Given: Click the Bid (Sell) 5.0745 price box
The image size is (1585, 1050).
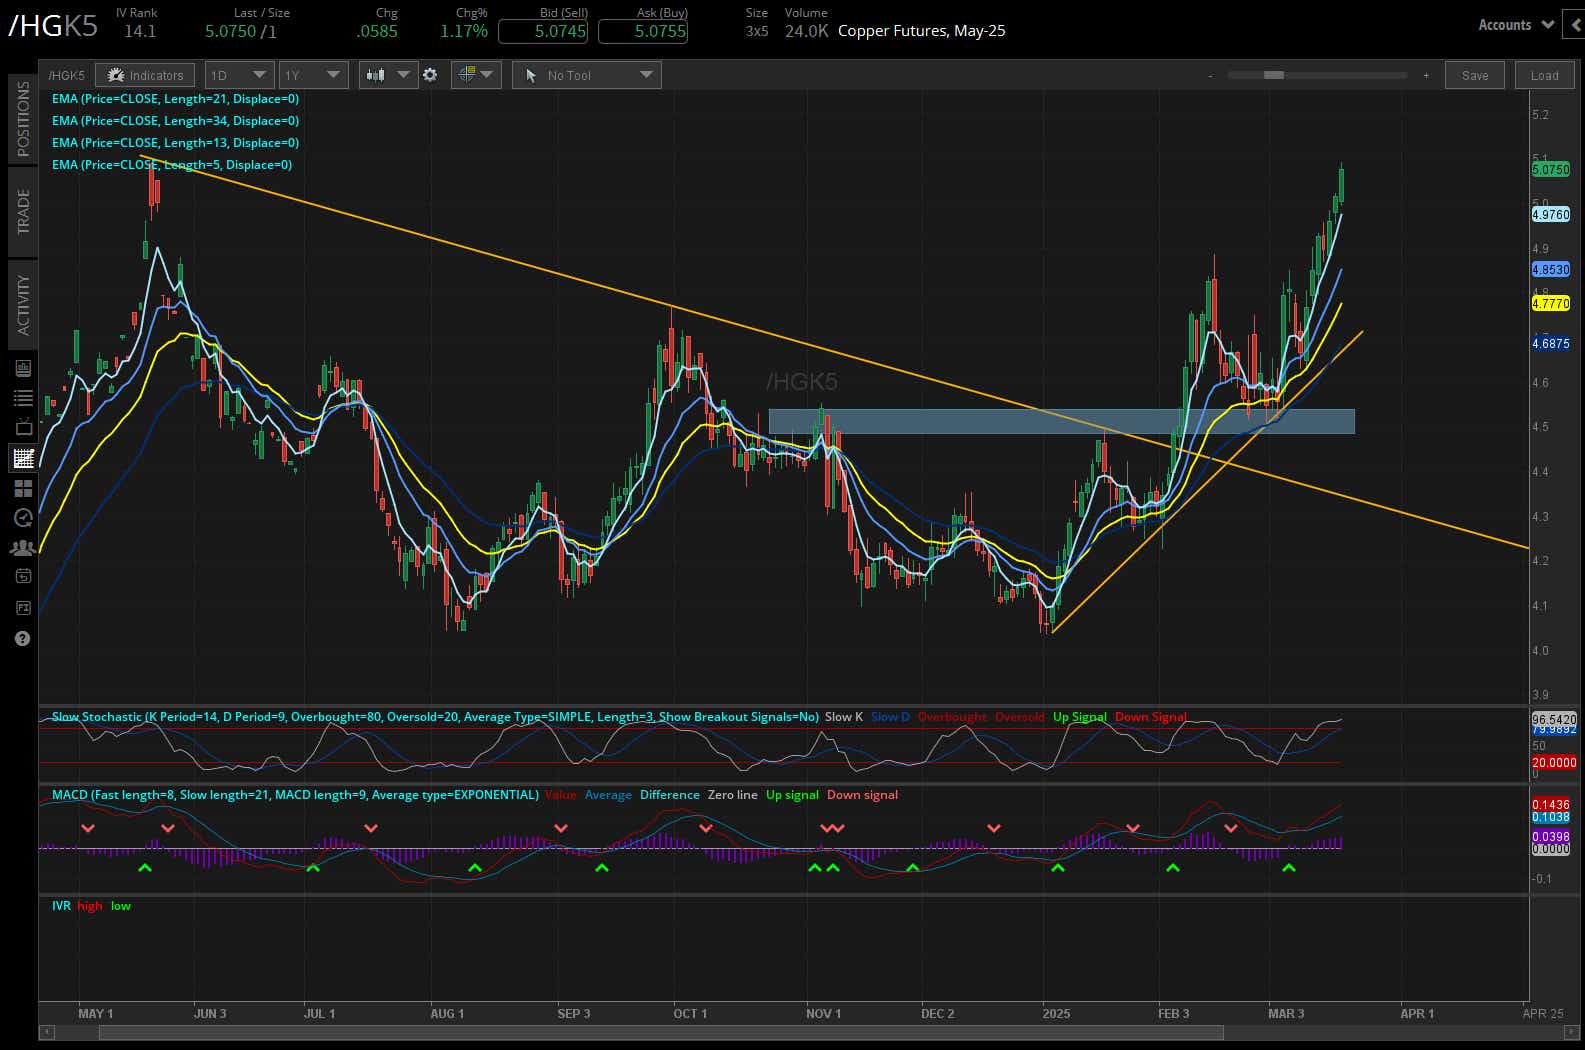Looking at the screenshot, I should pyautogui.click(x=543, y=31).
